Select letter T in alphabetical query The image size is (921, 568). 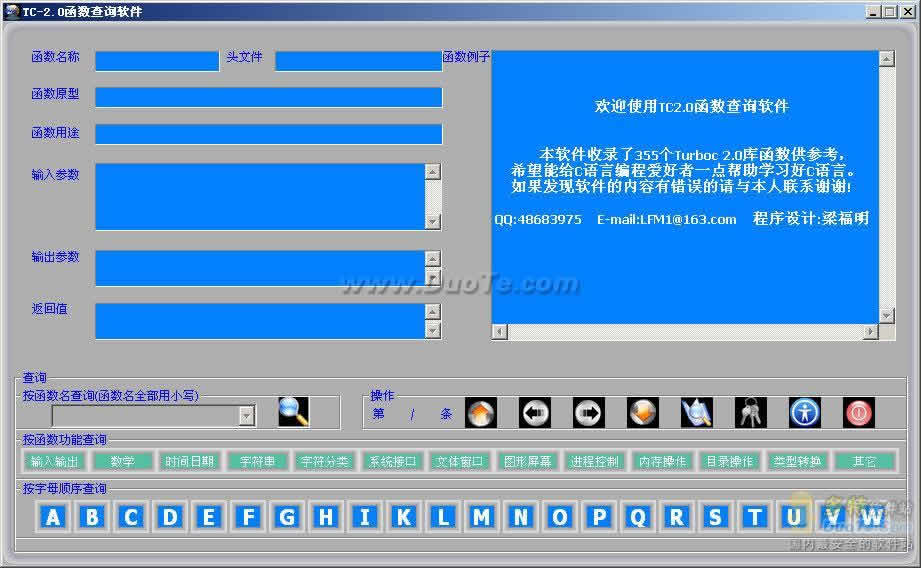click(754, 517)
